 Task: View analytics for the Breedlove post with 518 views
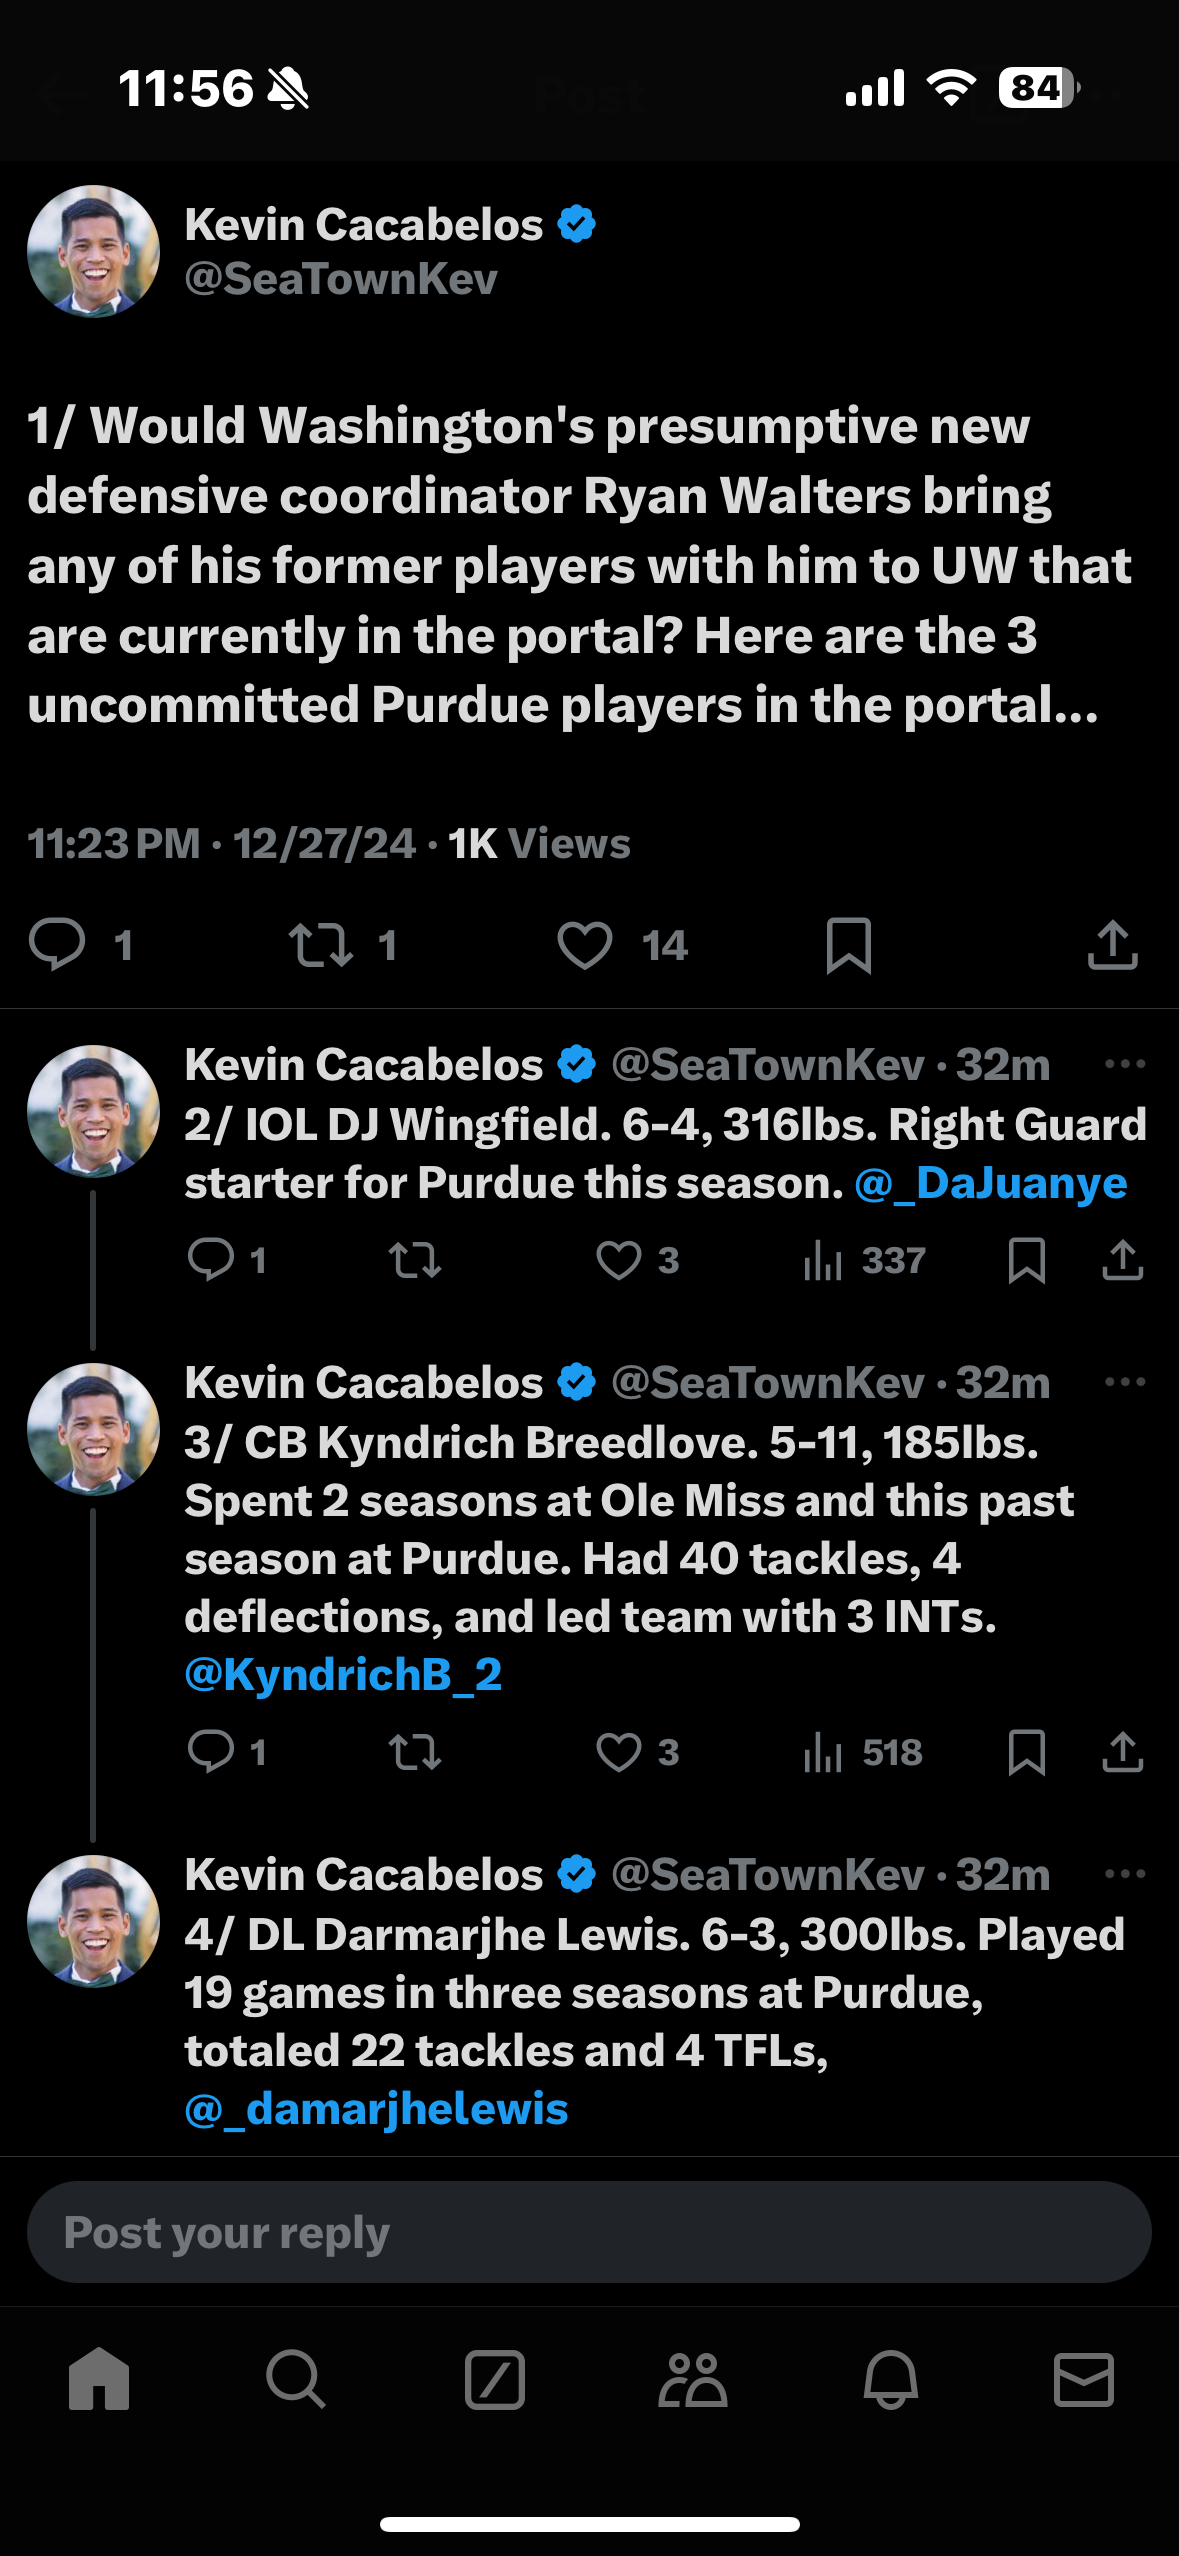862,1752
